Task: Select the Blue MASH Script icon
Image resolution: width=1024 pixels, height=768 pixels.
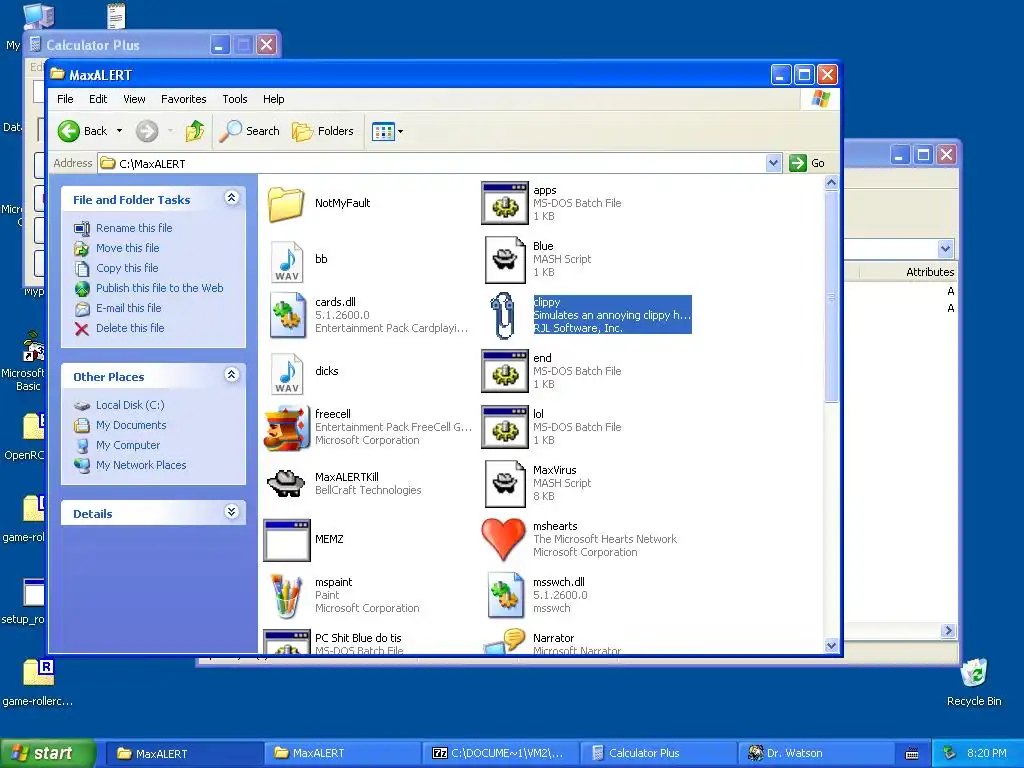Action: point(505,260)
